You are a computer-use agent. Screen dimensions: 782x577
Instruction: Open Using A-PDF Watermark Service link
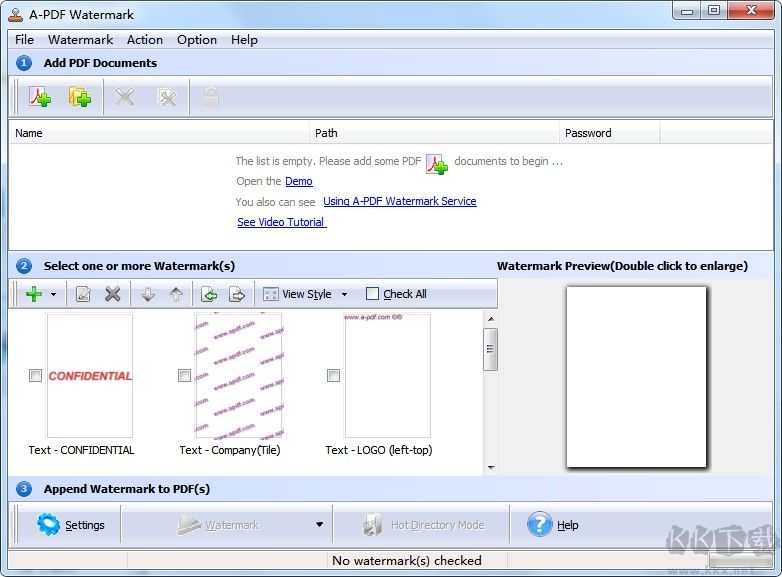tap(400, 201)
